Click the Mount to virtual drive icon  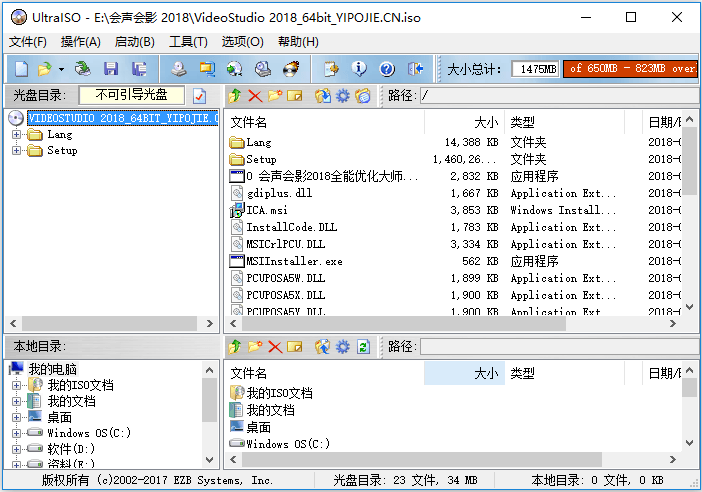pos(263,69)
